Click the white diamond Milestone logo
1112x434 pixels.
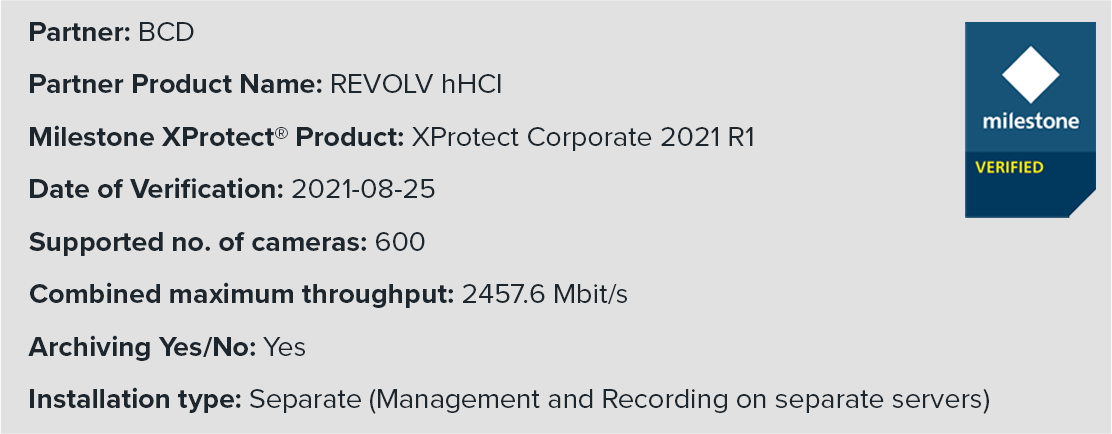tap(1030, 74)
